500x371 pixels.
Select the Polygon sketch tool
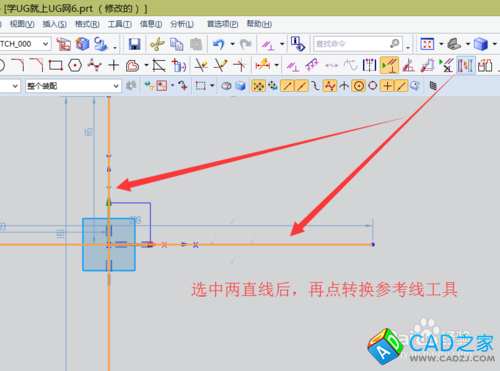click(75, 65)
